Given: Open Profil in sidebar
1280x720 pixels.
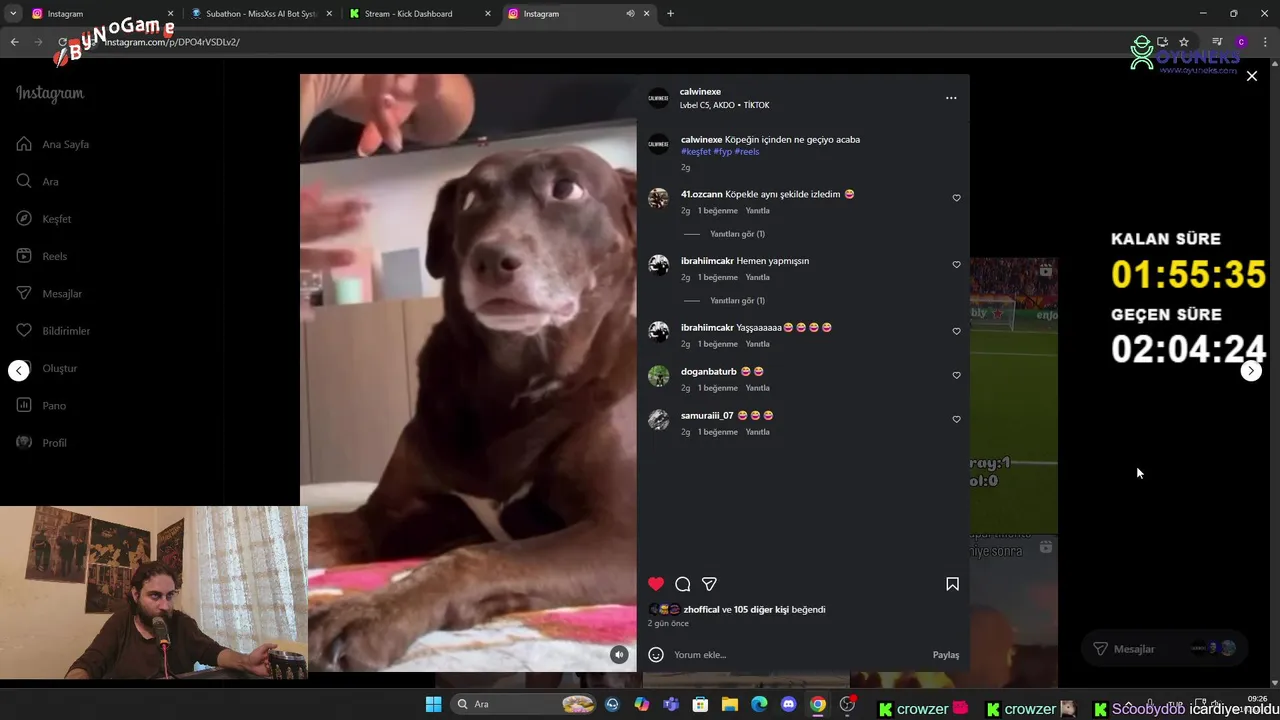Looking at the screenshot, I should pyautogui.click(x=42, y=443).
